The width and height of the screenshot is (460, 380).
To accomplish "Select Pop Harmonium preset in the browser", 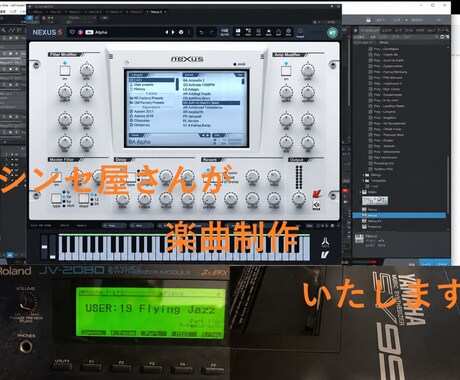I will pos(383,157).
